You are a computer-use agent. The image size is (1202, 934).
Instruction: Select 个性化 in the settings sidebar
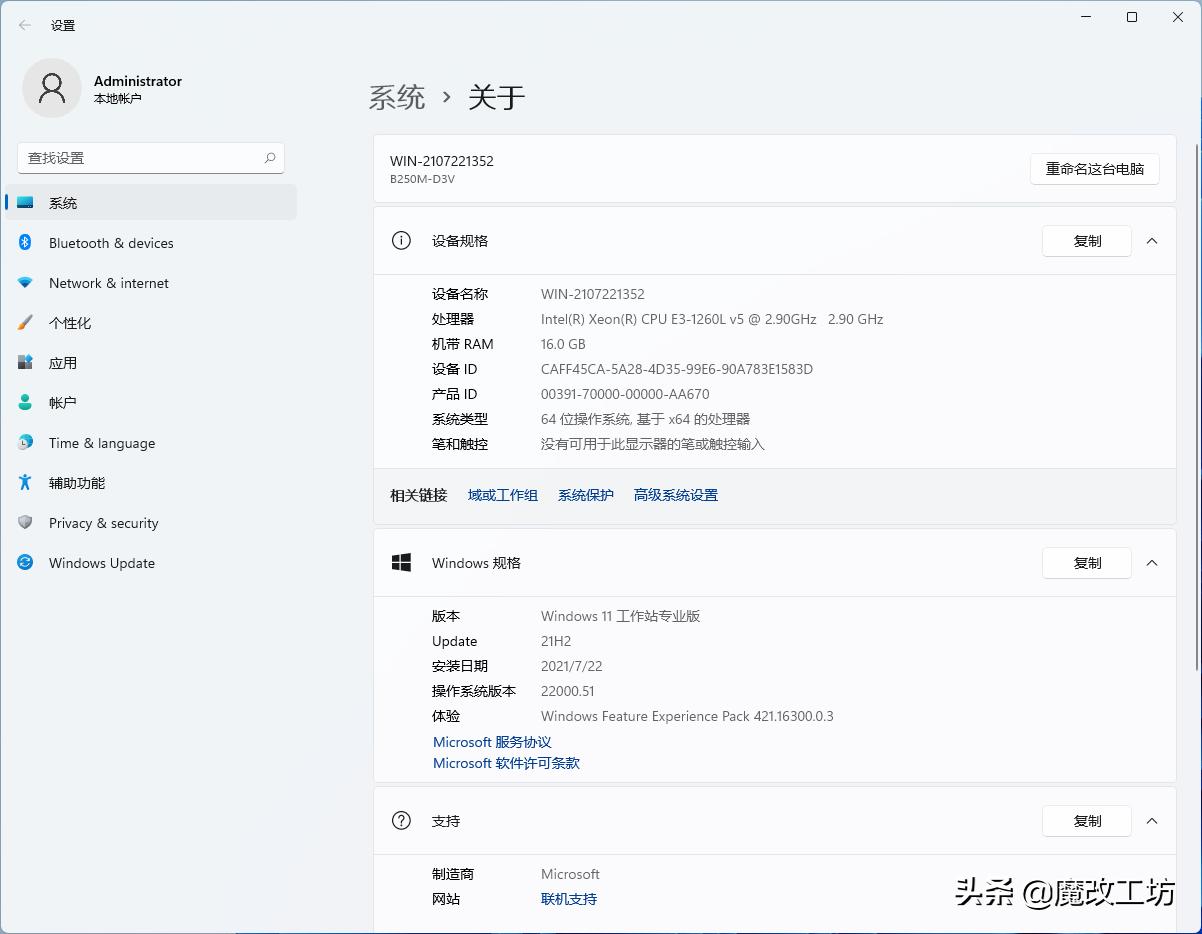point(70,323)
